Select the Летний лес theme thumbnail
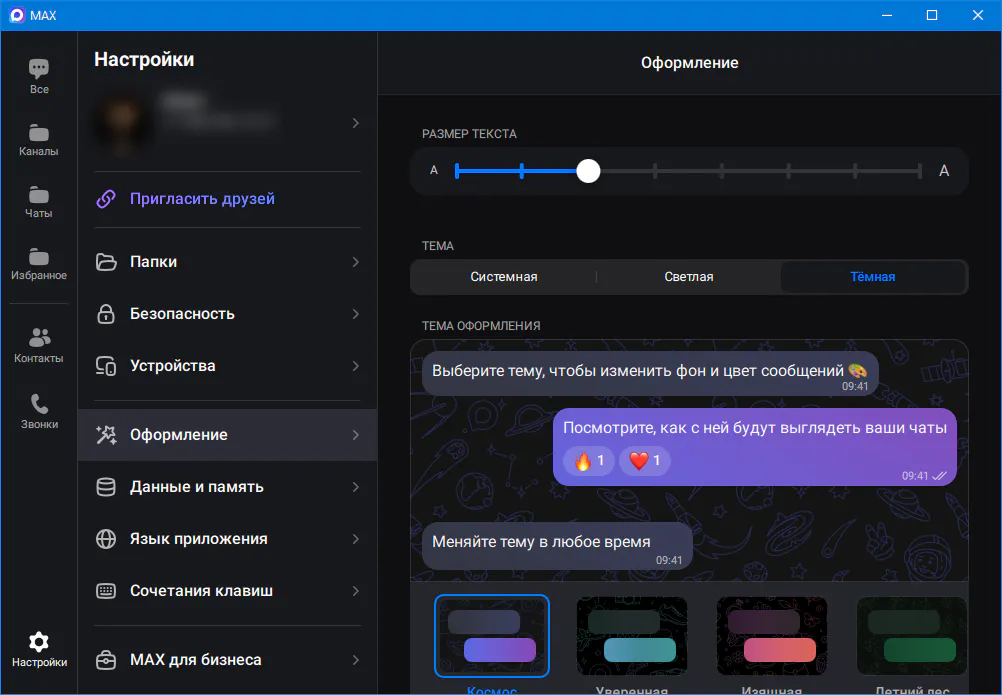The image size is (1002, 695). tap(911, 636)
